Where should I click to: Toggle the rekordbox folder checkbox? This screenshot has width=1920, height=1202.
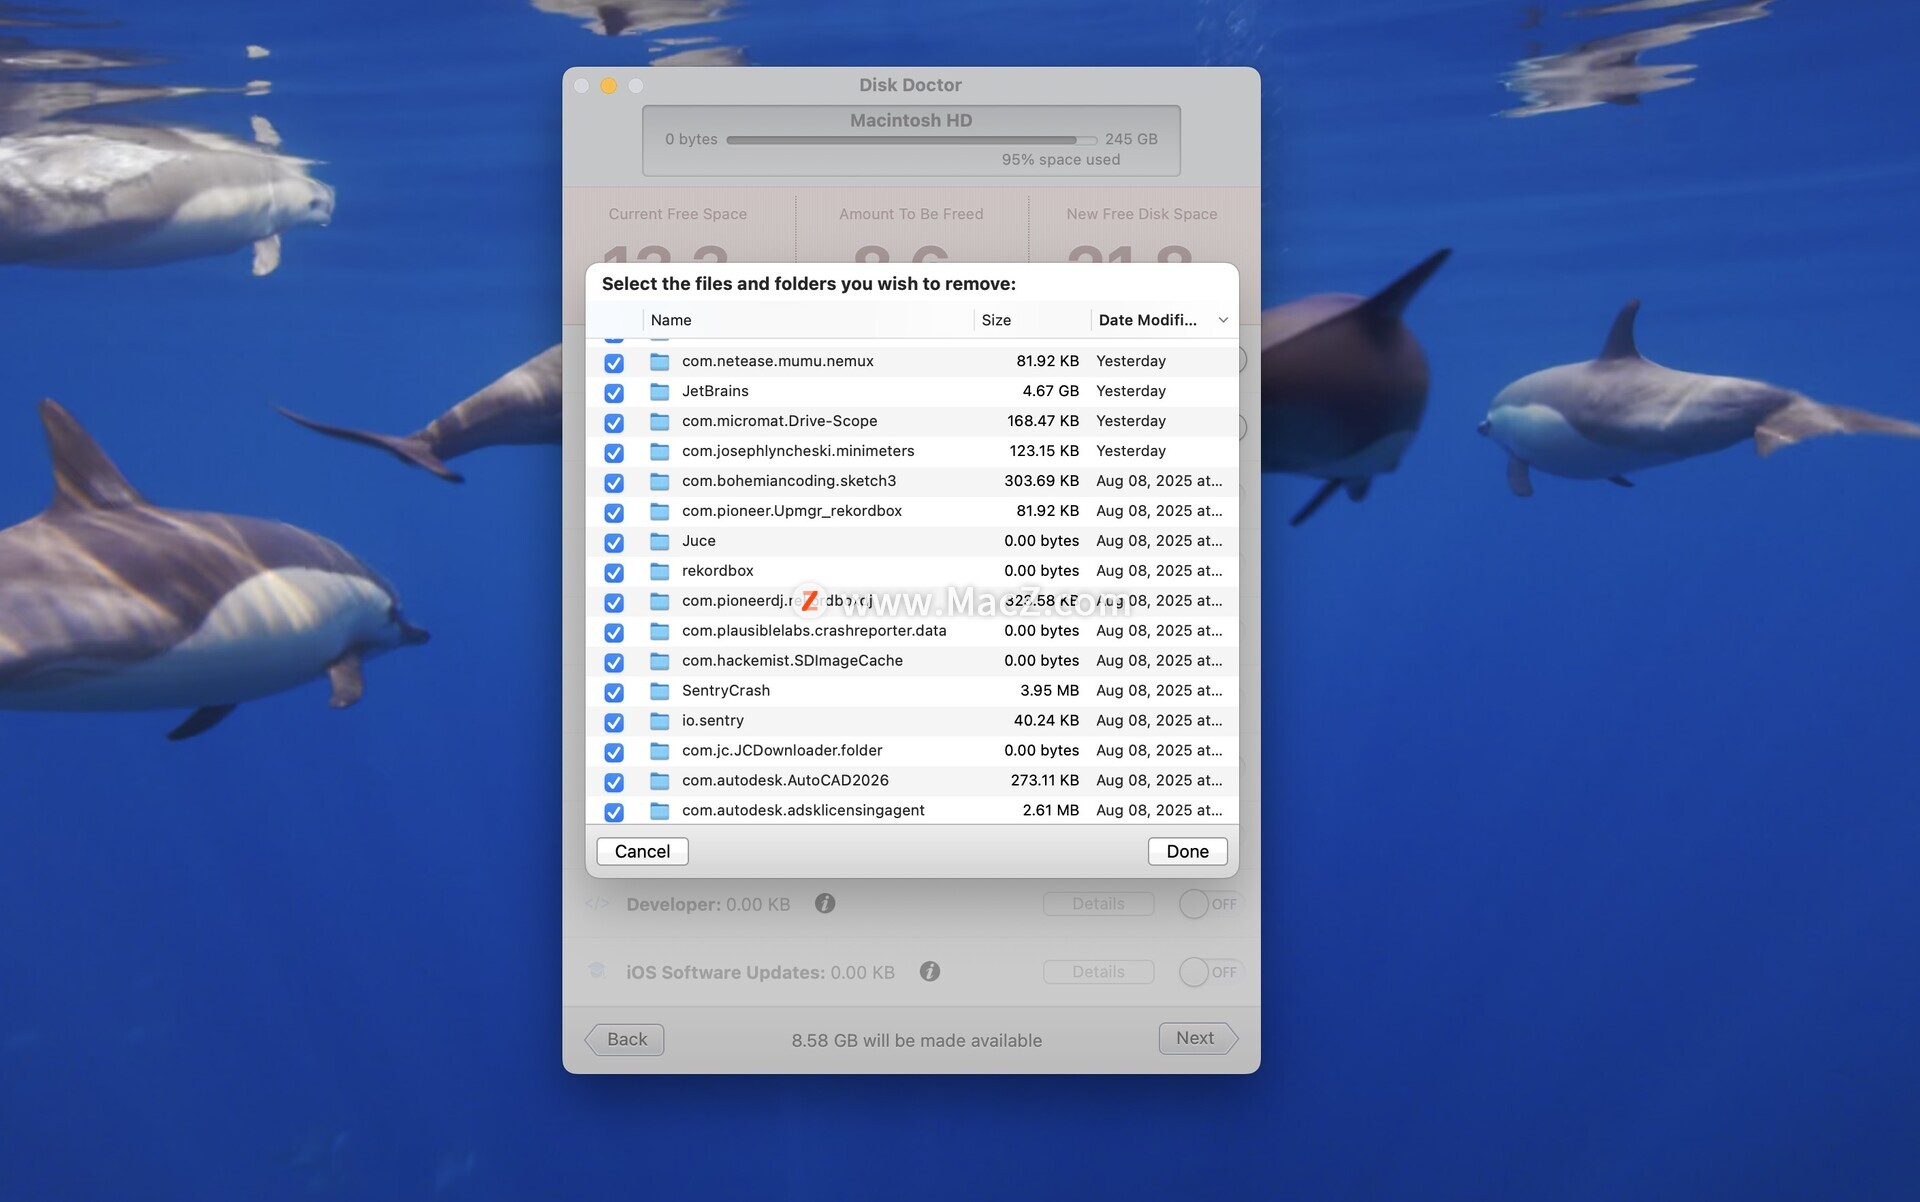pos(614,572)
